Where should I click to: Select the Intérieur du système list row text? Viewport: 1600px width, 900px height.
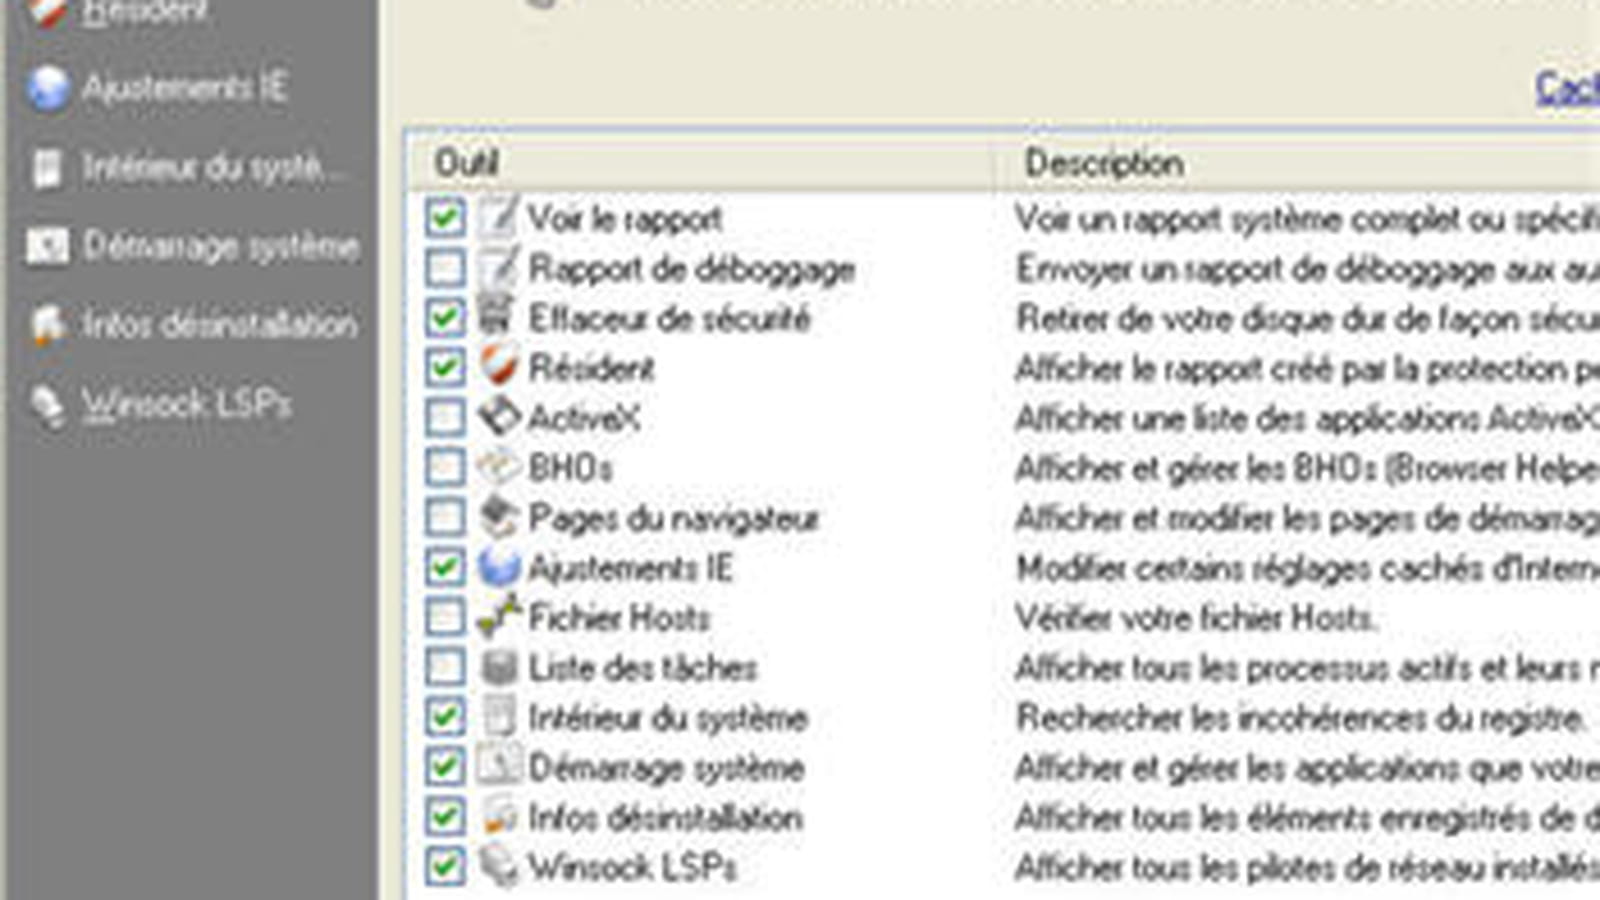pos(667,717)
